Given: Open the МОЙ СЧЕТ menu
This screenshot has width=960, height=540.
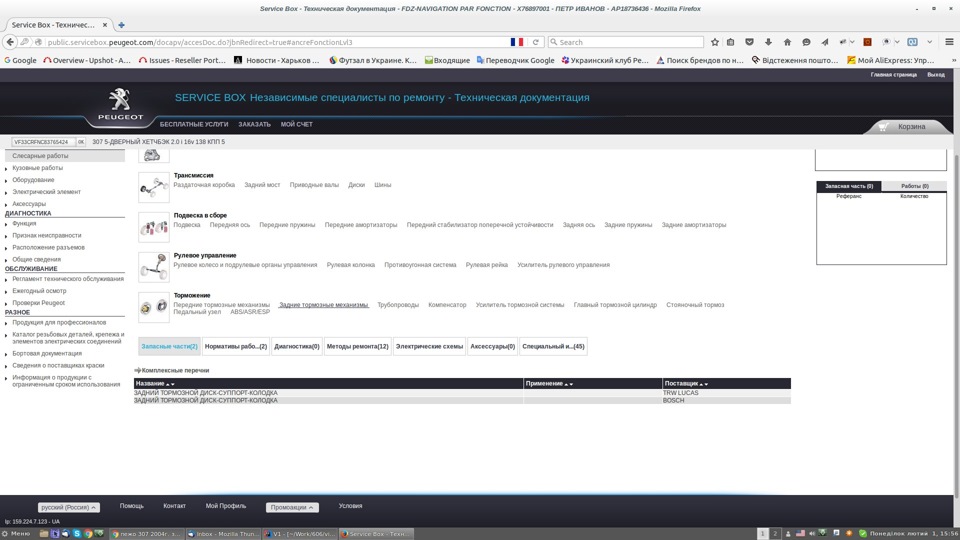Looking at the screenshot, I should coord(297,124).
